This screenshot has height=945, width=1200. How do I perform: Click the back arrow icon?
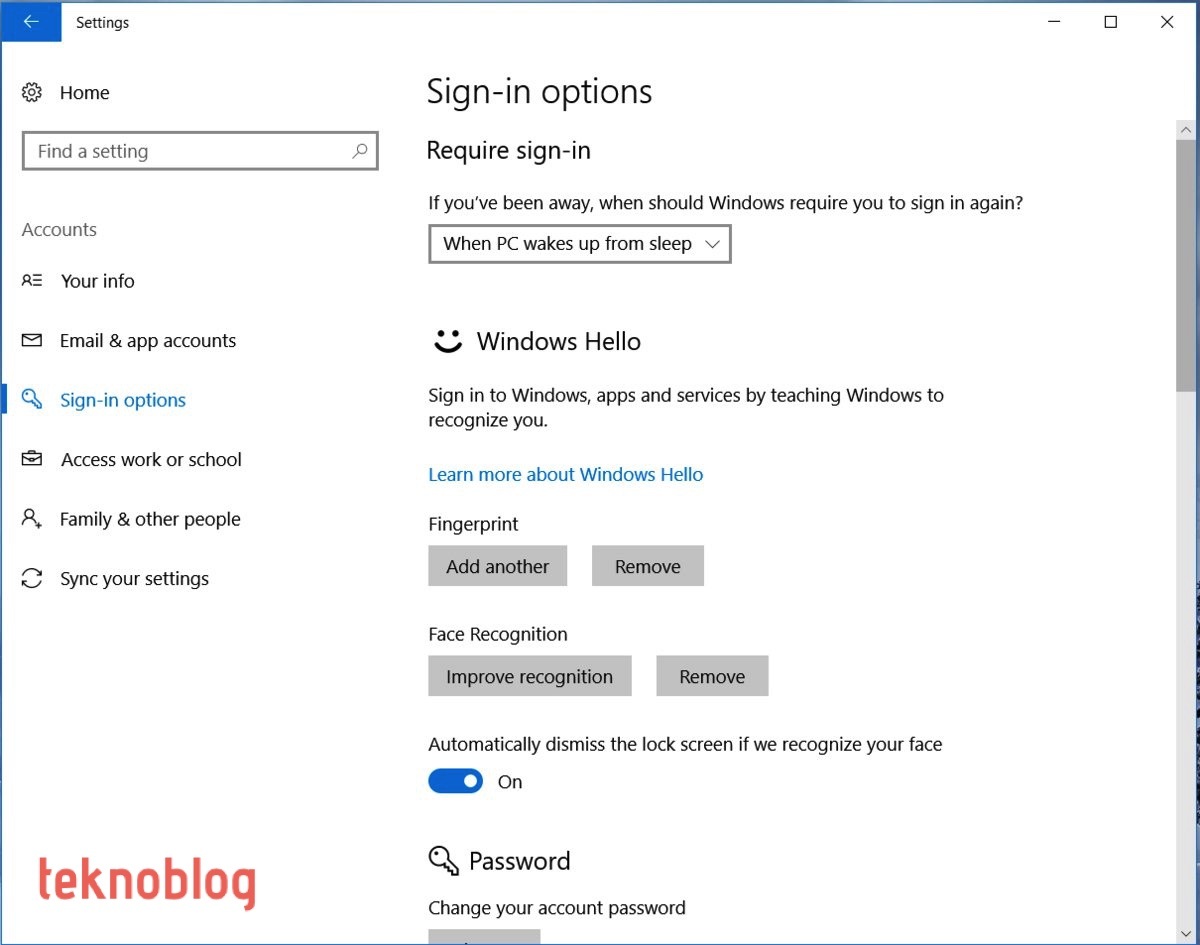31,22
